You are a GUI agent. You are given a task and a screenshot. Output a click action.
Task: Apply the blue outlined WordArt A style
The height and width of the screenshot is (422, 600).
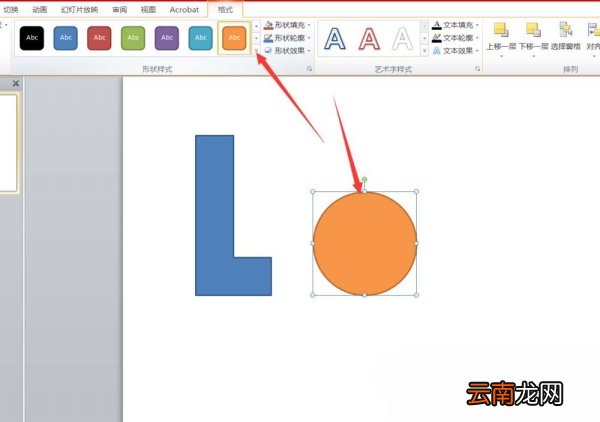click(335, 39)
